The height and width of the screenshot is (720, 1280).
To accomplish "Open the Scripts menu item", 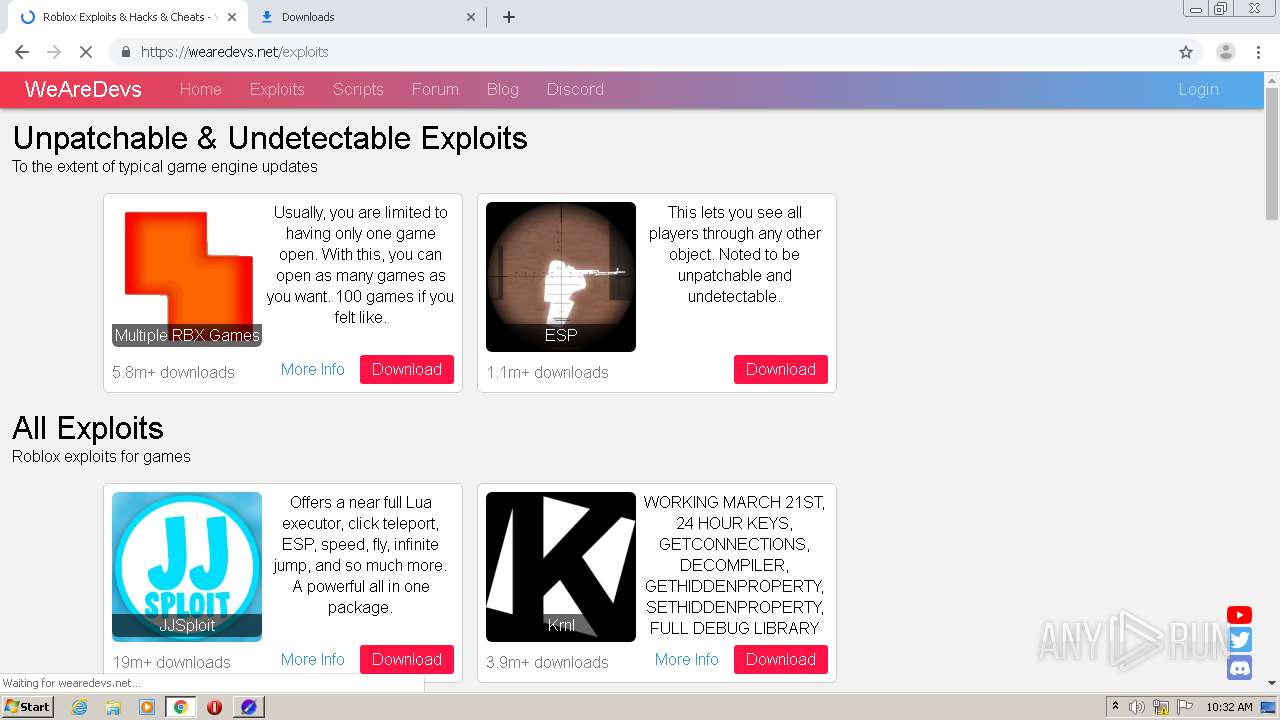I will point(358,89).
